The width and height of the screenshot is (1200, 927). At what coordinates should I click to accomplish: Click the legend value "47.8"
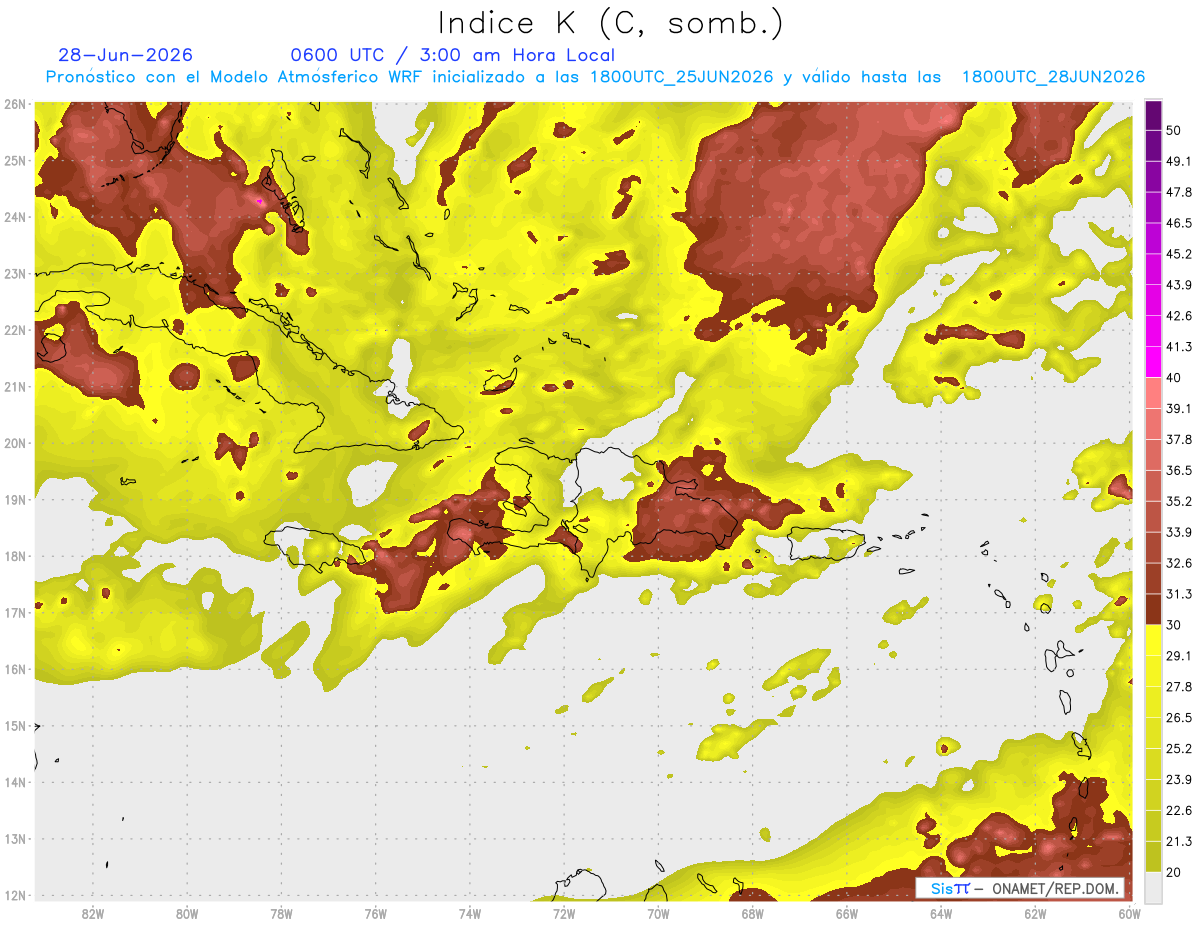pyautogui.click(x=1179, y=192)
